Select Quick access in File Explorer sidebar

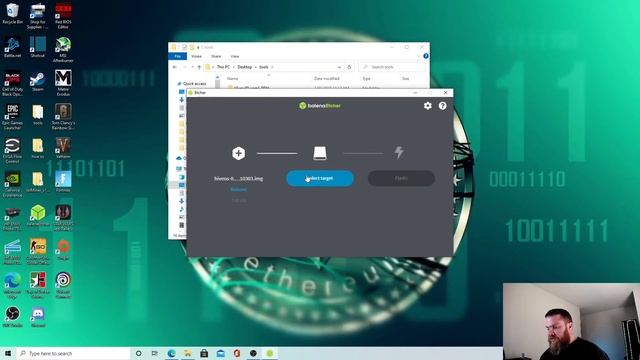coord(194,84)
